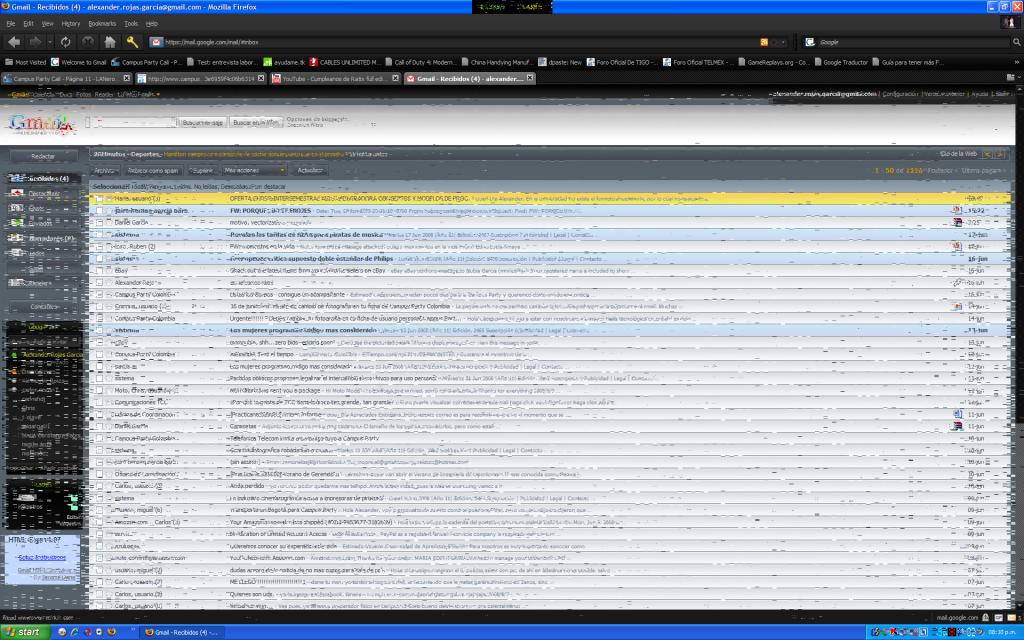Expand bookmarks toolbar overflow chevron
This screenshot has width=1024, height=640.
point(1016,62)
